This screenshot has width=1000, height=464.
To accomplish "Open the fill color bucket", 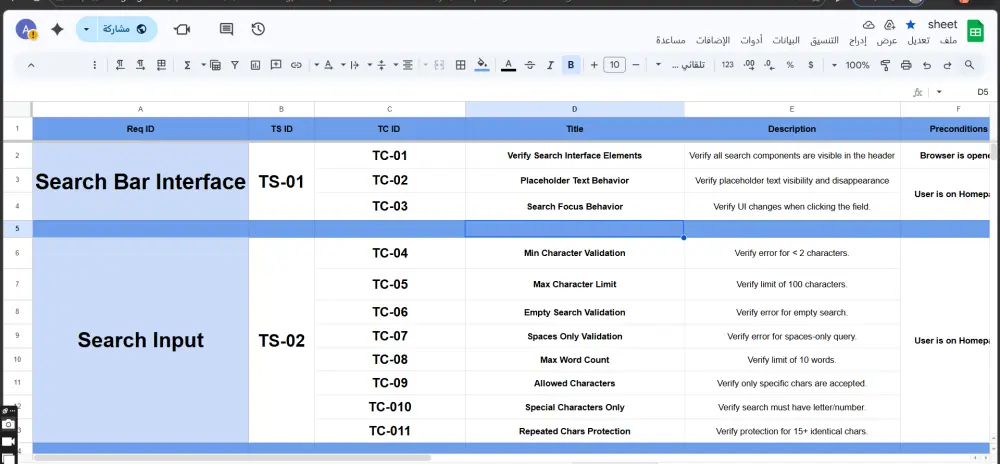I will pos(482,65).
